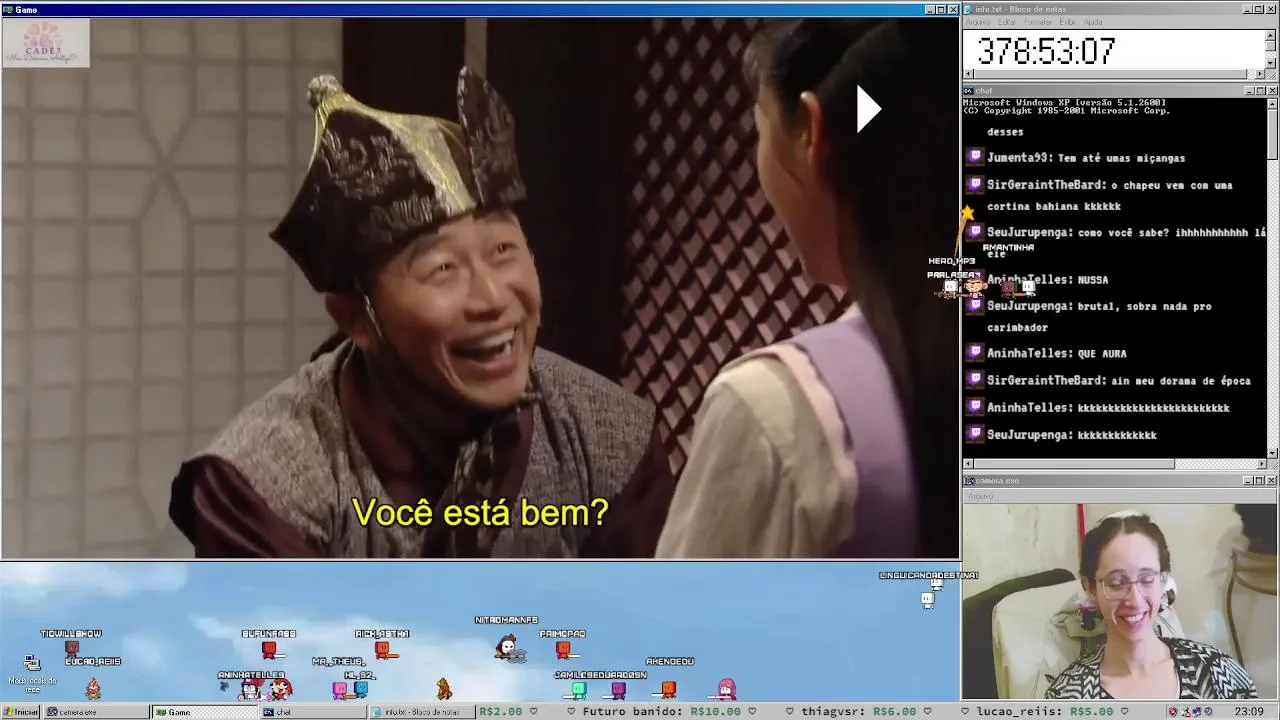Click the Notepad vertical scroll down arrow

pos(1271,63)
